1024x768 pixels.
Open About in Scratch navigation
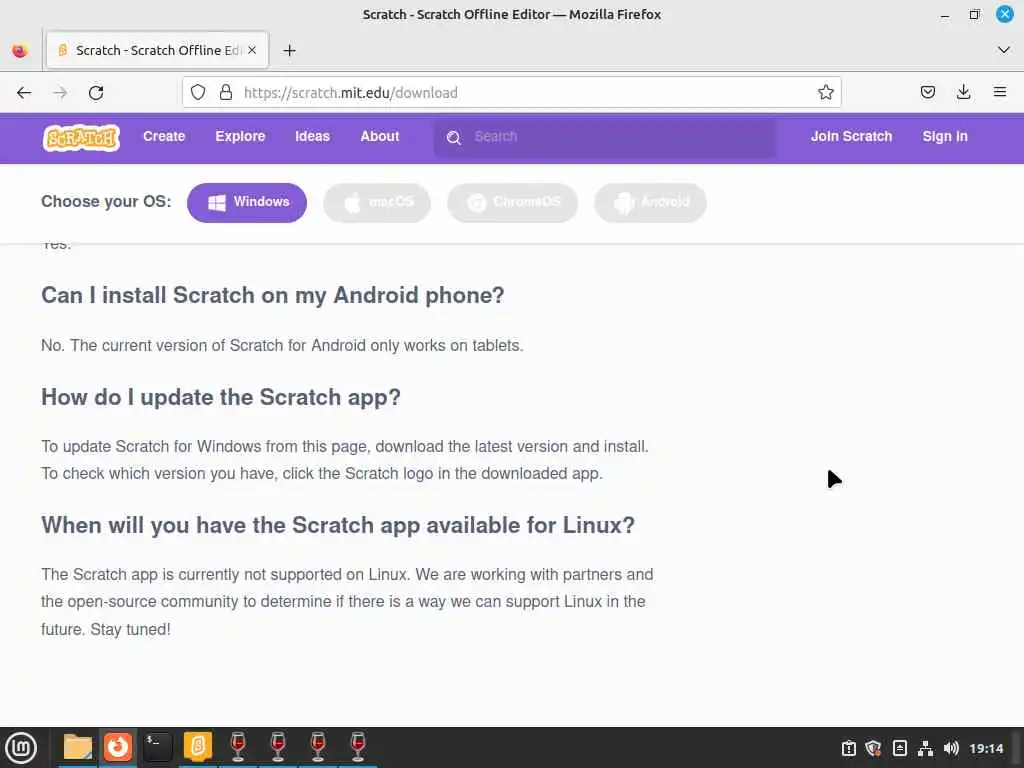[x=379, y=136]
